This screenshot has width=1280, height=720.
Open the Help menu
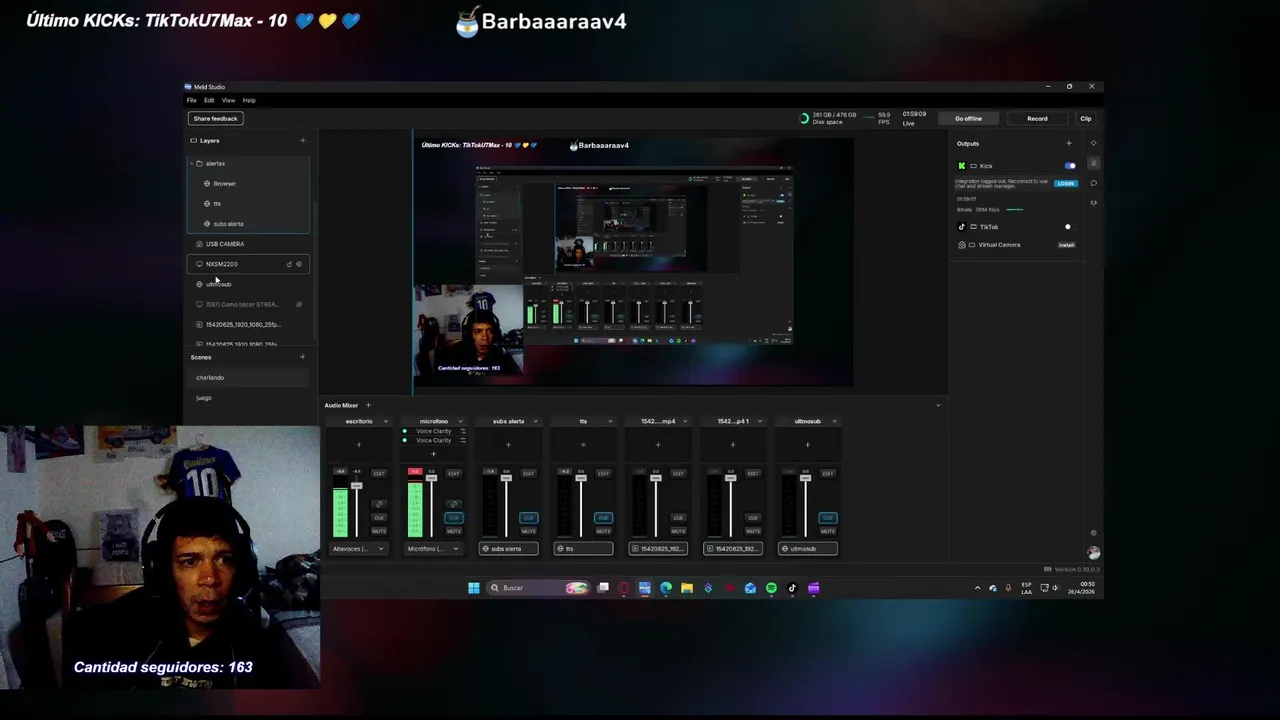pyautogui.click(x=249, y=100)
